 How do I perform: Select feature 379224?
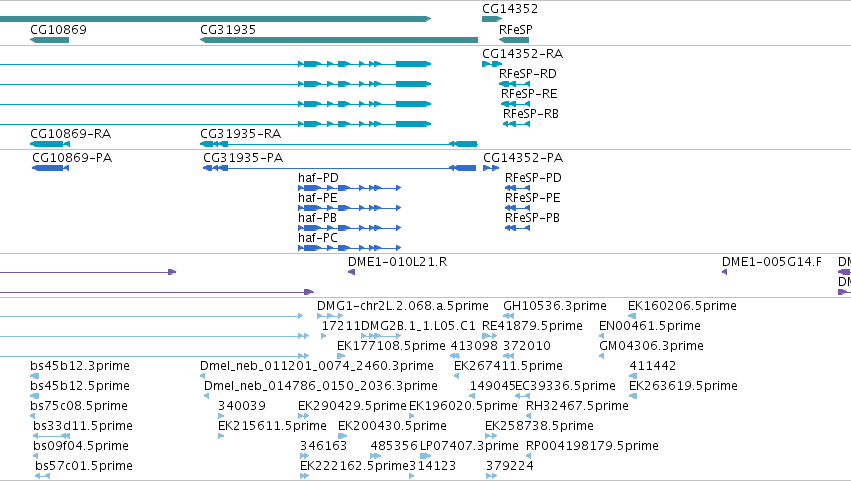[x=491, y=477]
